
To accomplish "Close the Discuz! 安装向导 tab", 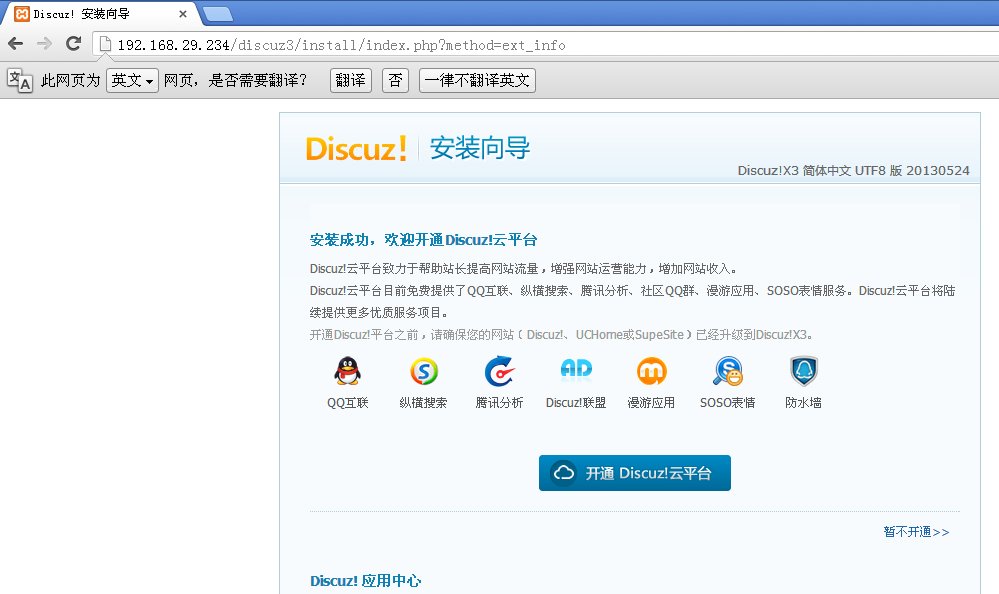I will coord(183,13).
